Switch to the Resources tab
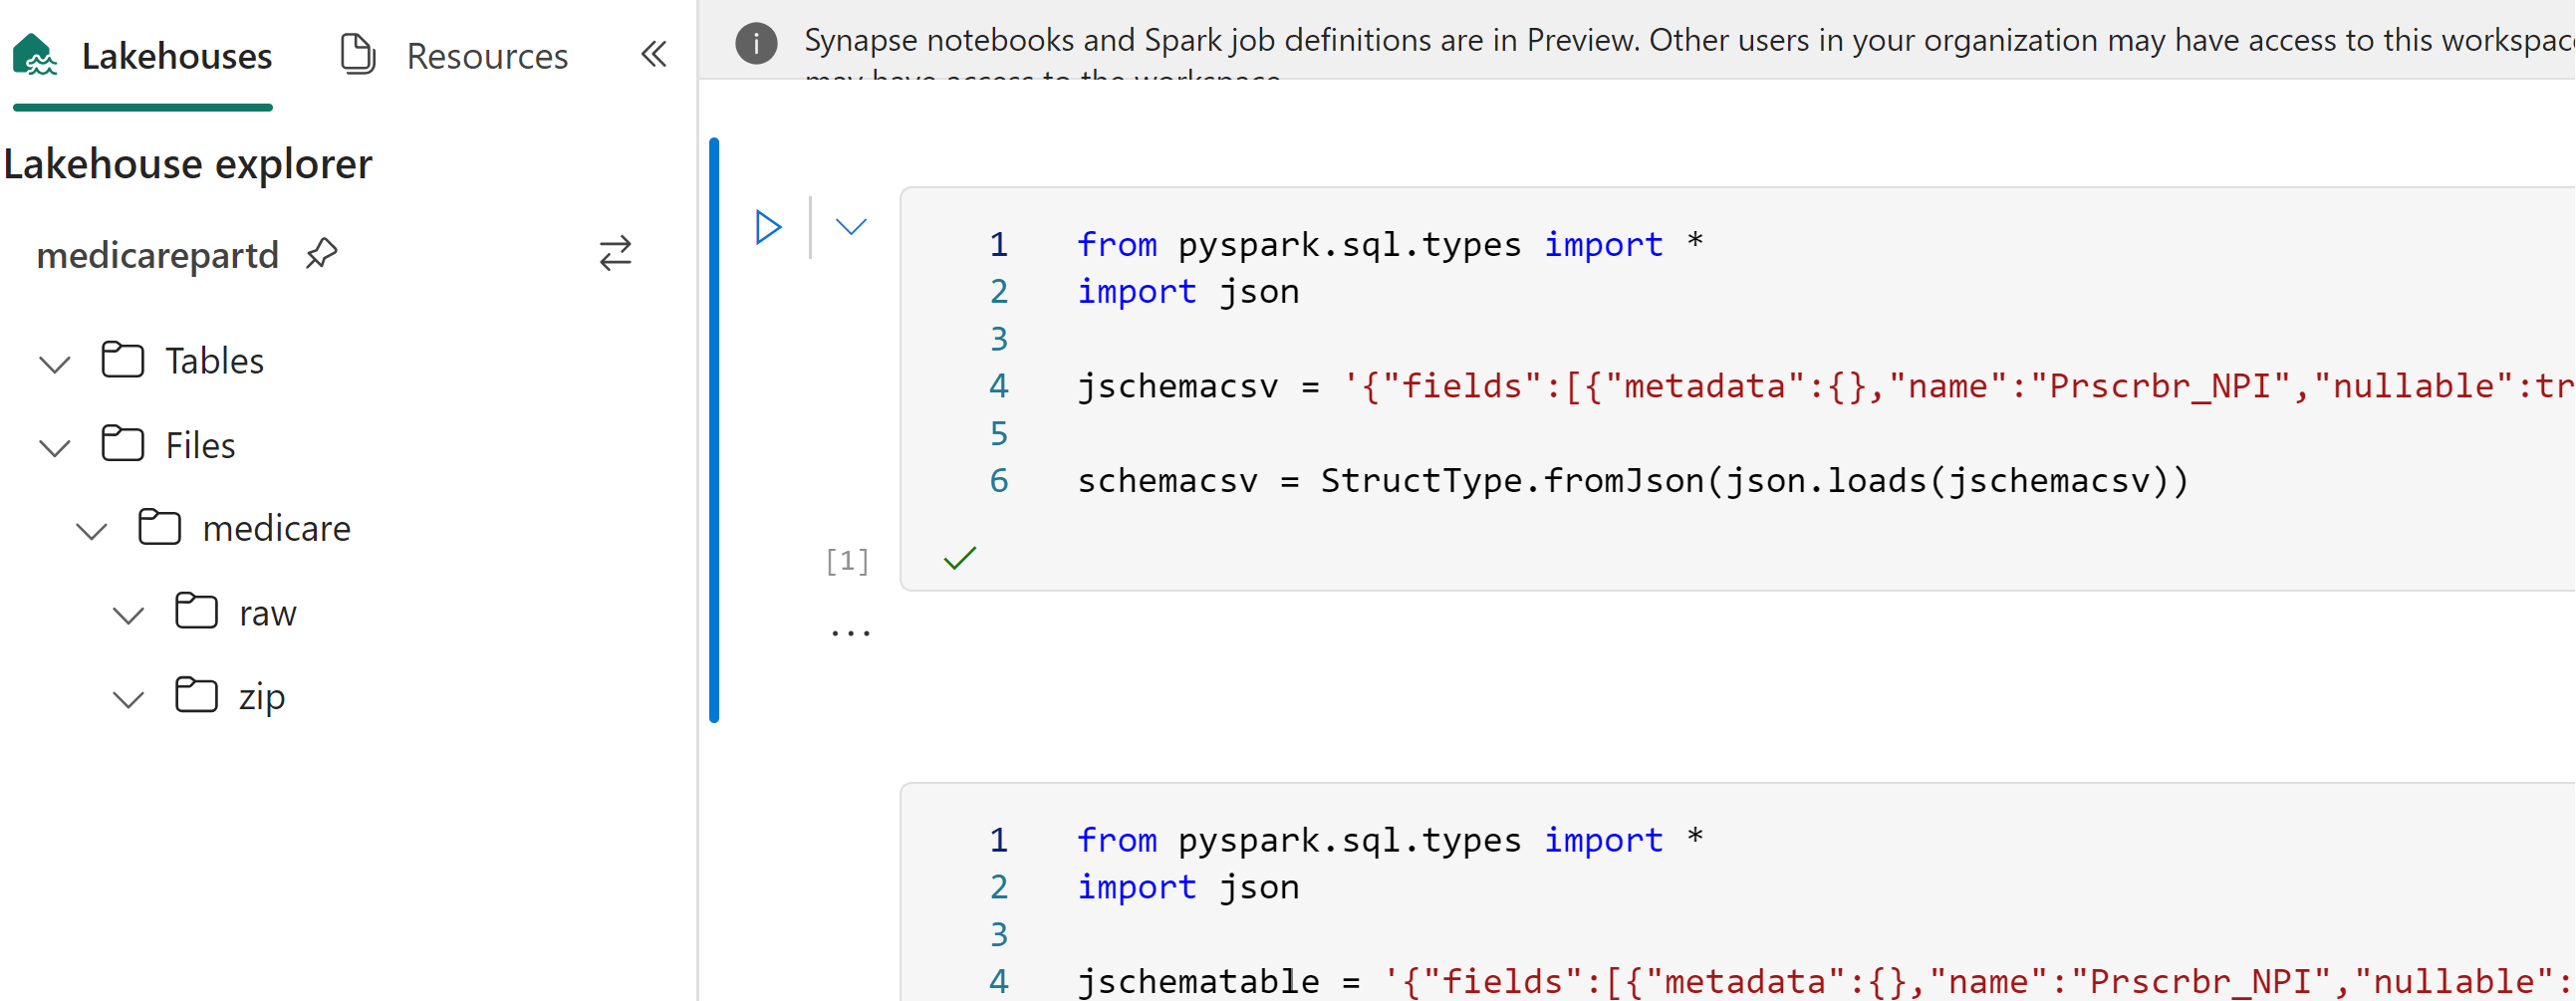 coord(454,56)
